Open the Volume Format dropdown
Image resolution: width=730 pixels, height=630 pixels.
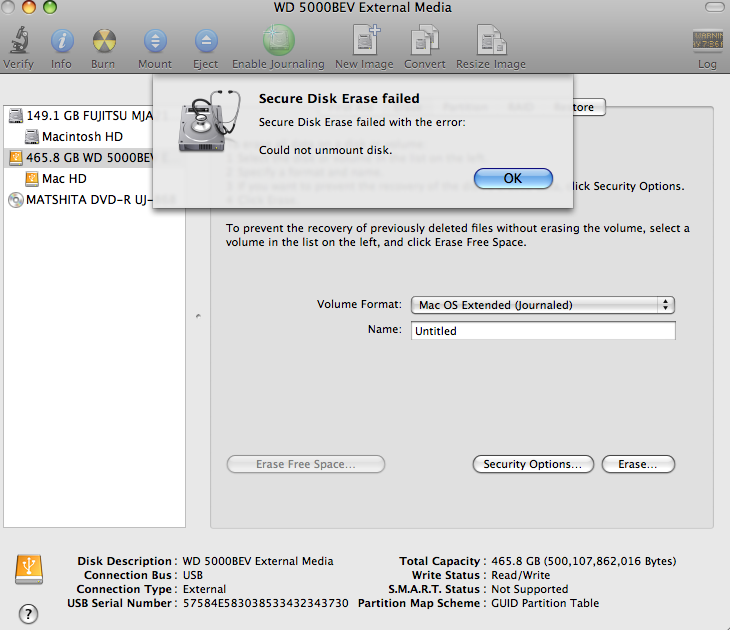pyautogui.click(x=543, y=305)
